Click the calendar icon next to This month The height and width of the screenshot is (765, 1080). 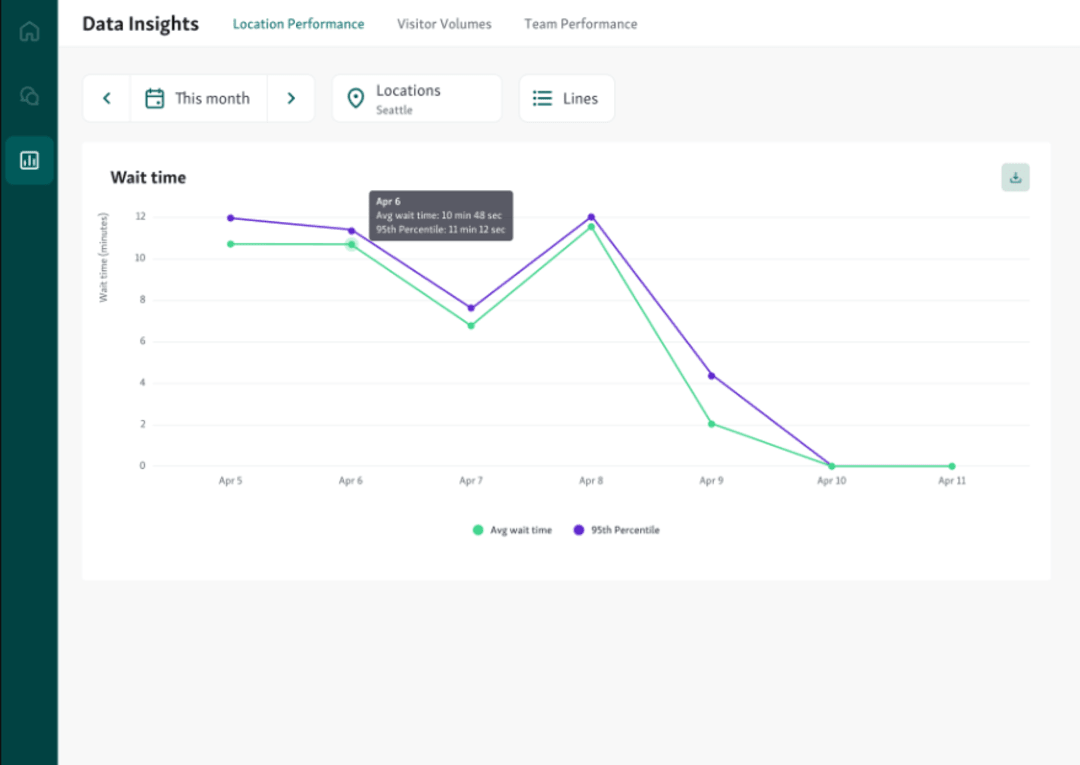[x=155, y=98]
